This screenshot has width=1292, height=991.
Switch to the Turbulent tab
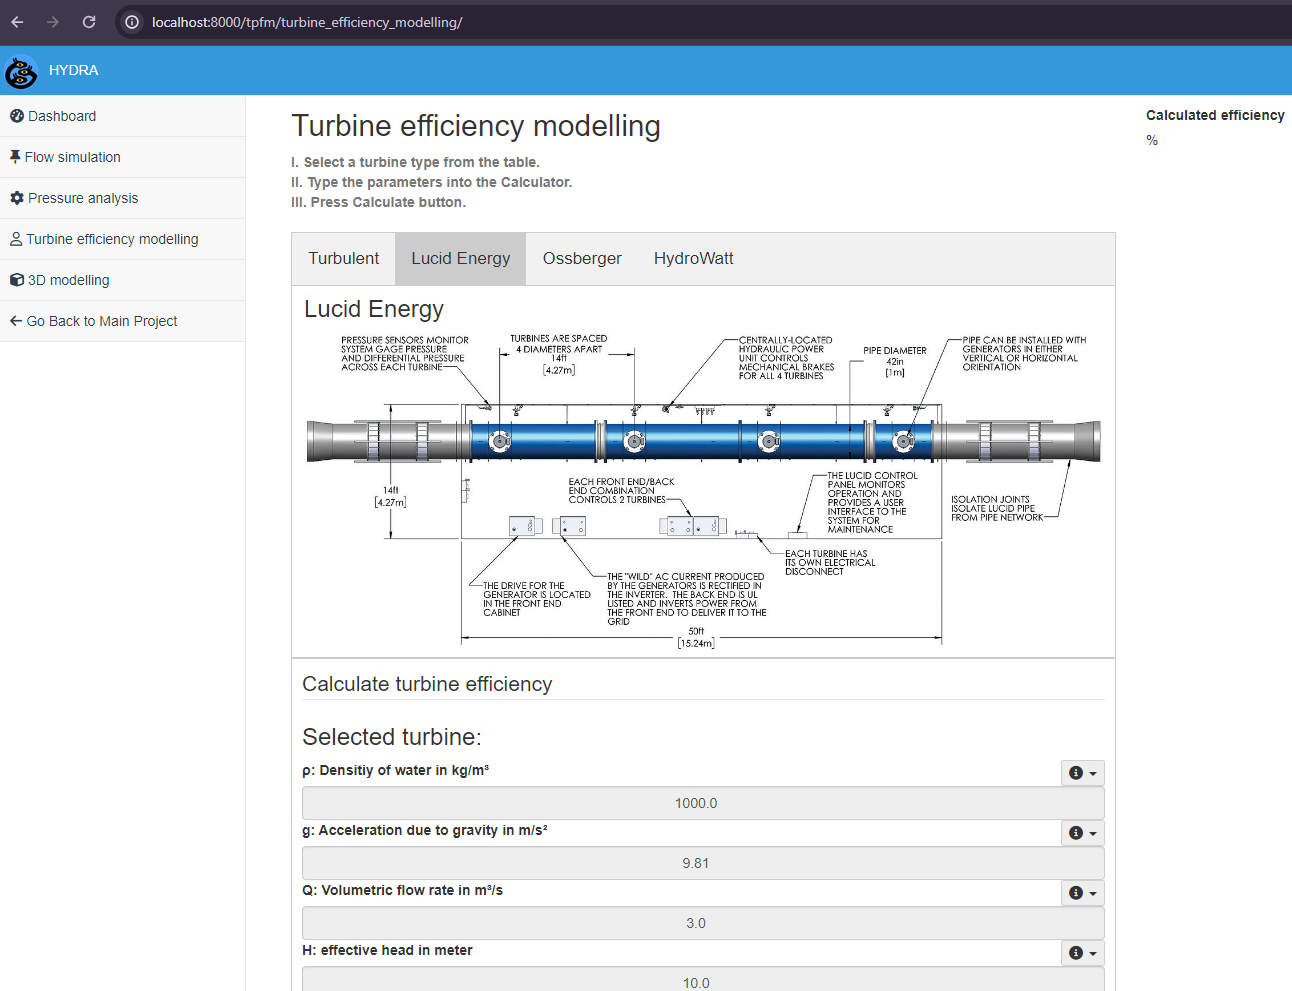point(344,259)
